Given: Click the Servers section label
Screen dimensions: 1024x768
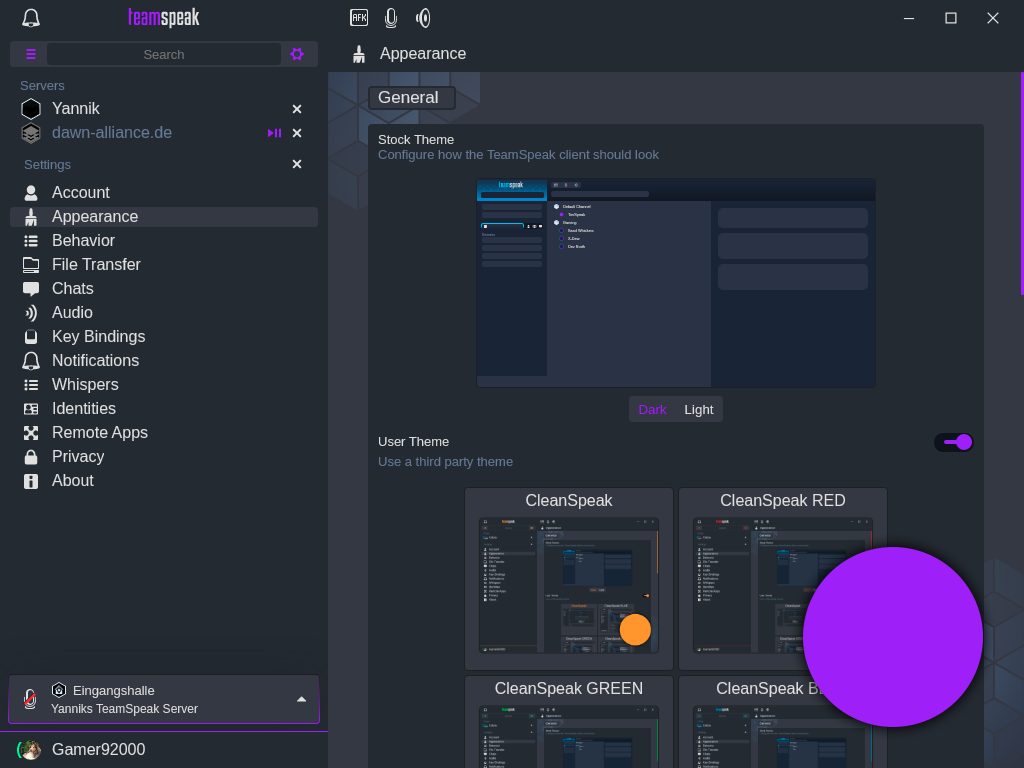Looking at the screenshot, I should 42,86.
